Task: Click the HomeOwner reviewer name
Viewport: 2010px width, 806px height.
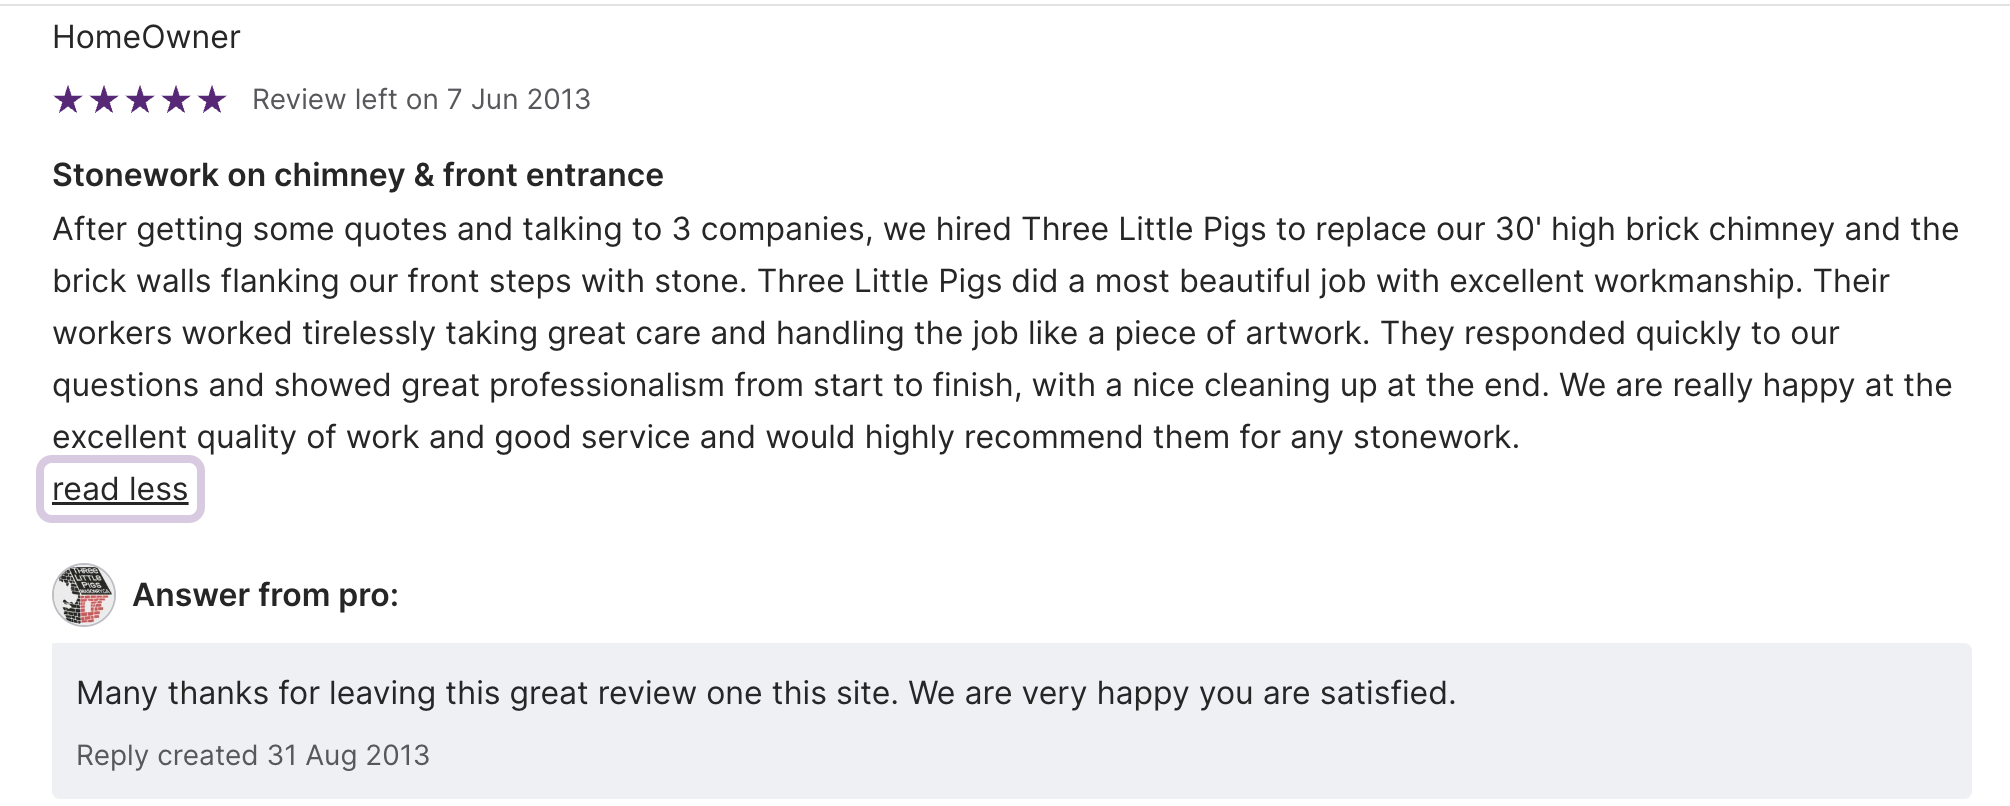Action: (146, 37)
